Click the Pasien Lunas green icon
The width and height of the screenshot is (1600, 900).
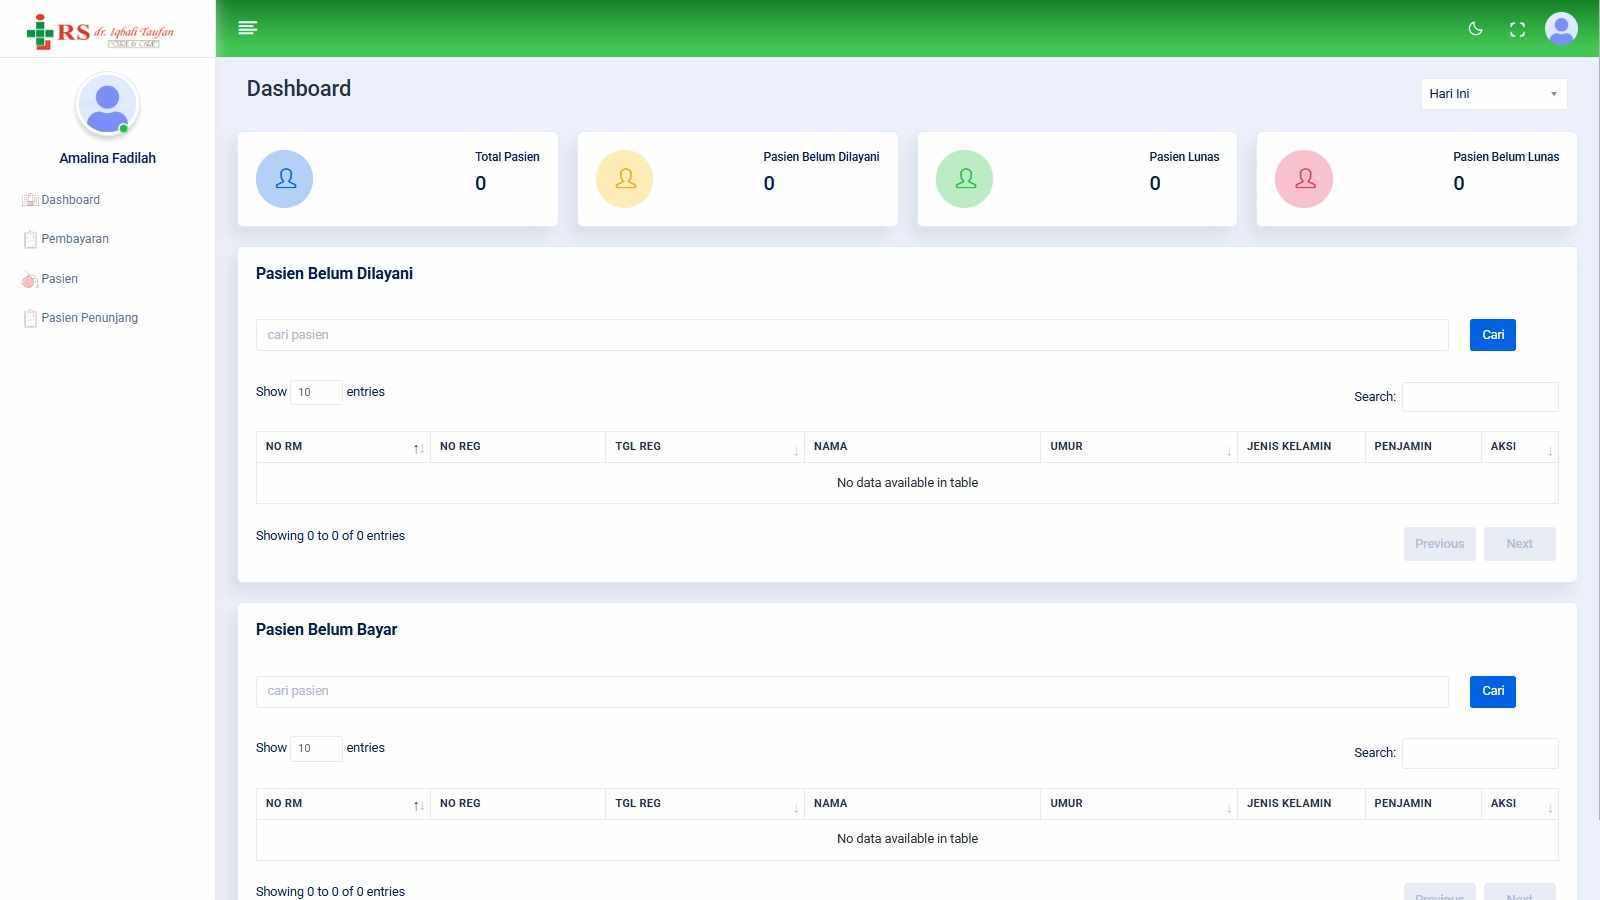point(965,179)
